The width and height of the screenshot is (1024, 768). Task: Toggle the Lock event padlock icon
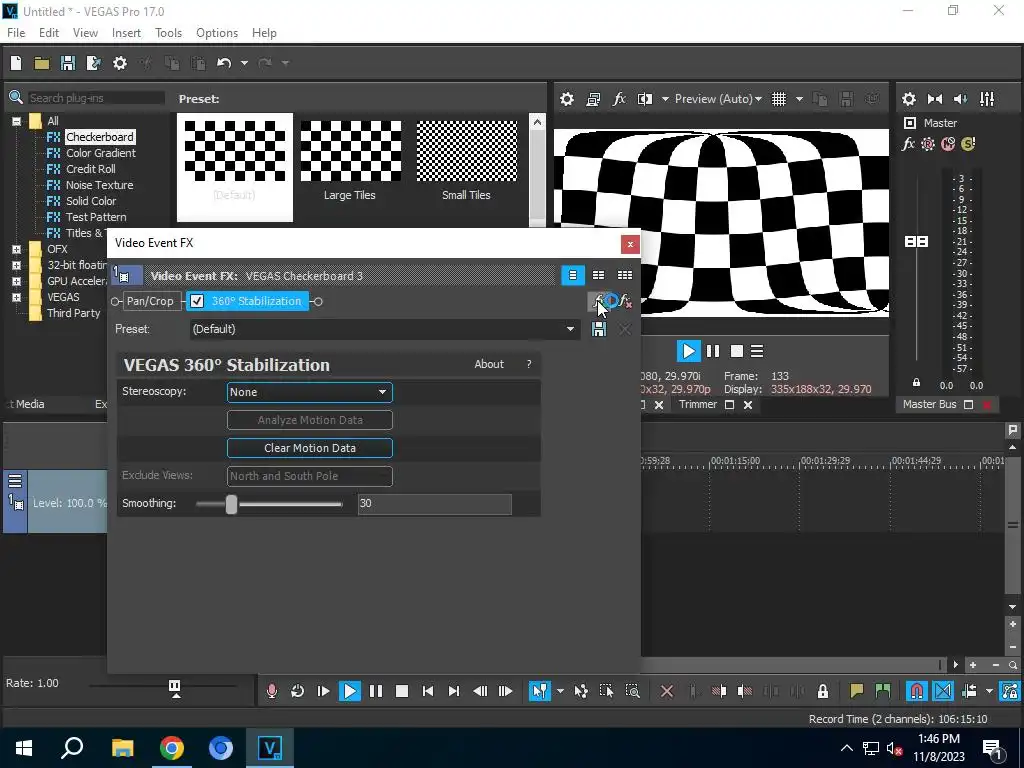pyautogui.click(x=823, y=691)
